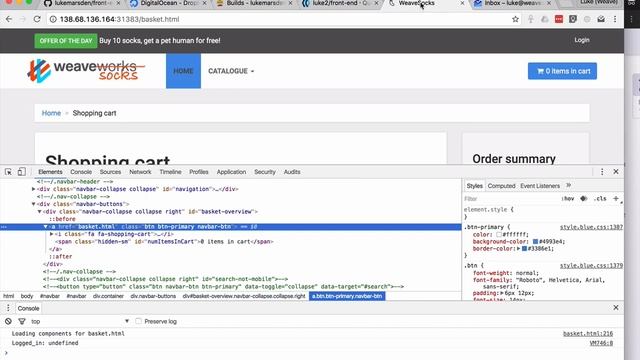Screen dimensions: 640x360
Task: Open the basket.html:216 console source link
Action: tap(588, 333)
